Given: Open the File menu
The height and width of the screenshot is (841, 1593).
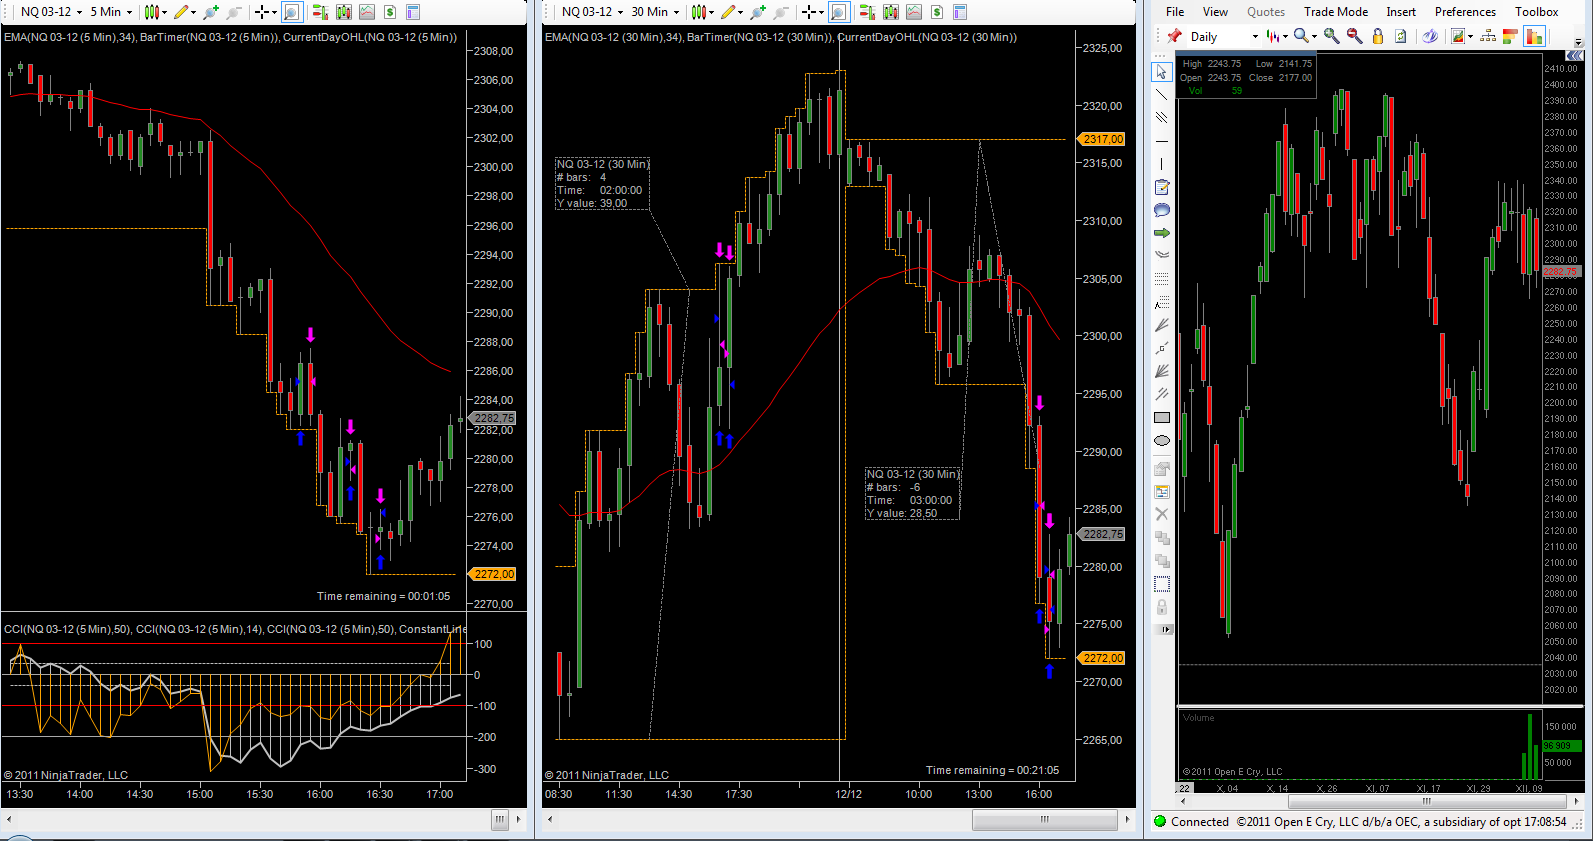Looking at the screenshot, I should [x=1175, y=12].
